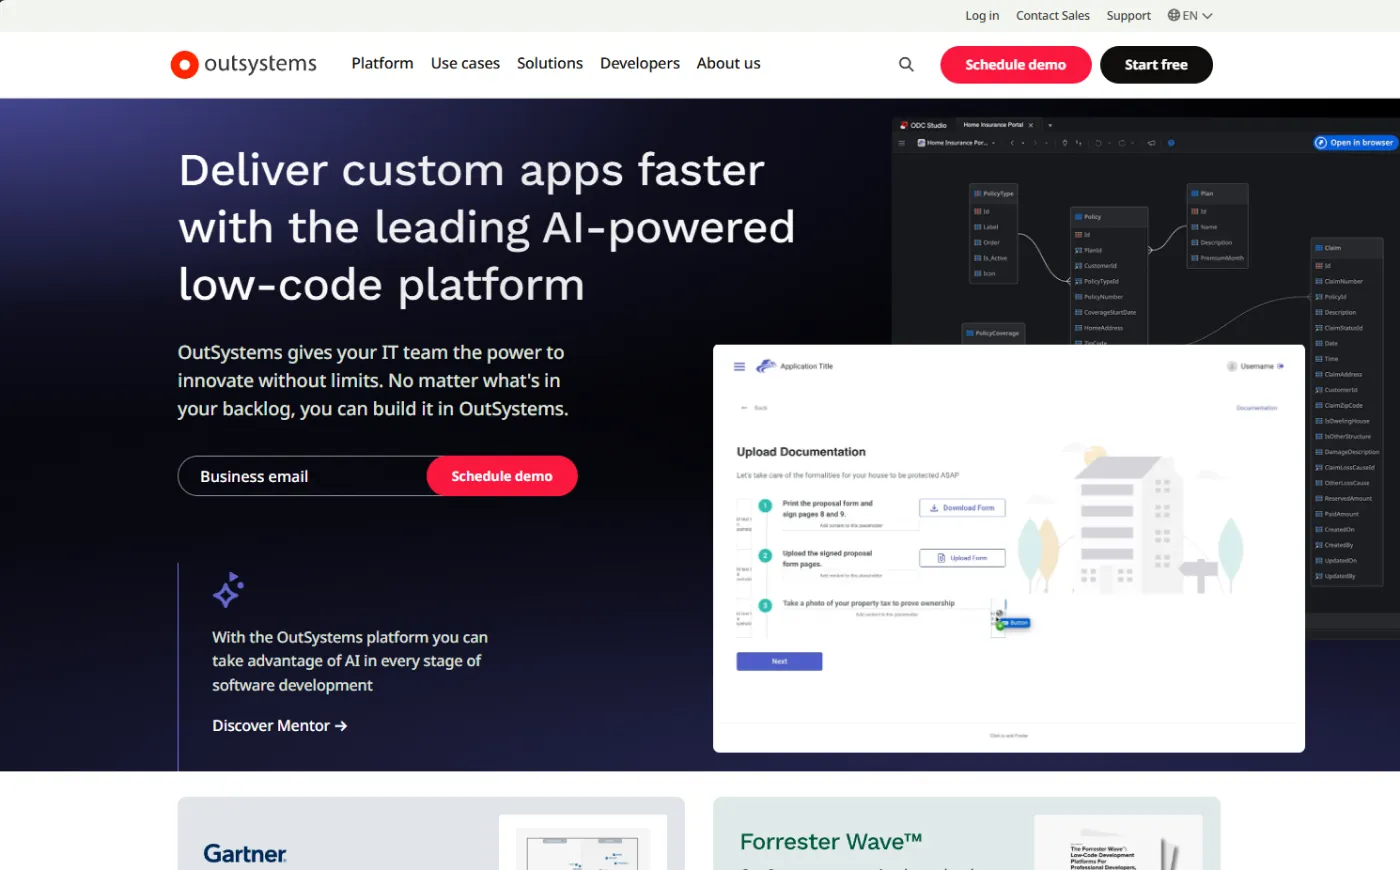Open the Developers menu
The height and width of the screenshot is (870, 1400).
click(x=640, y=63)
